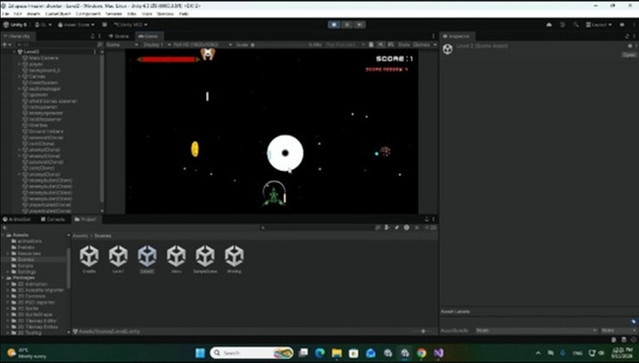This screenshot has width=639, height=363.
Task: Open the Undo History icon
Action: coord(562,25)
